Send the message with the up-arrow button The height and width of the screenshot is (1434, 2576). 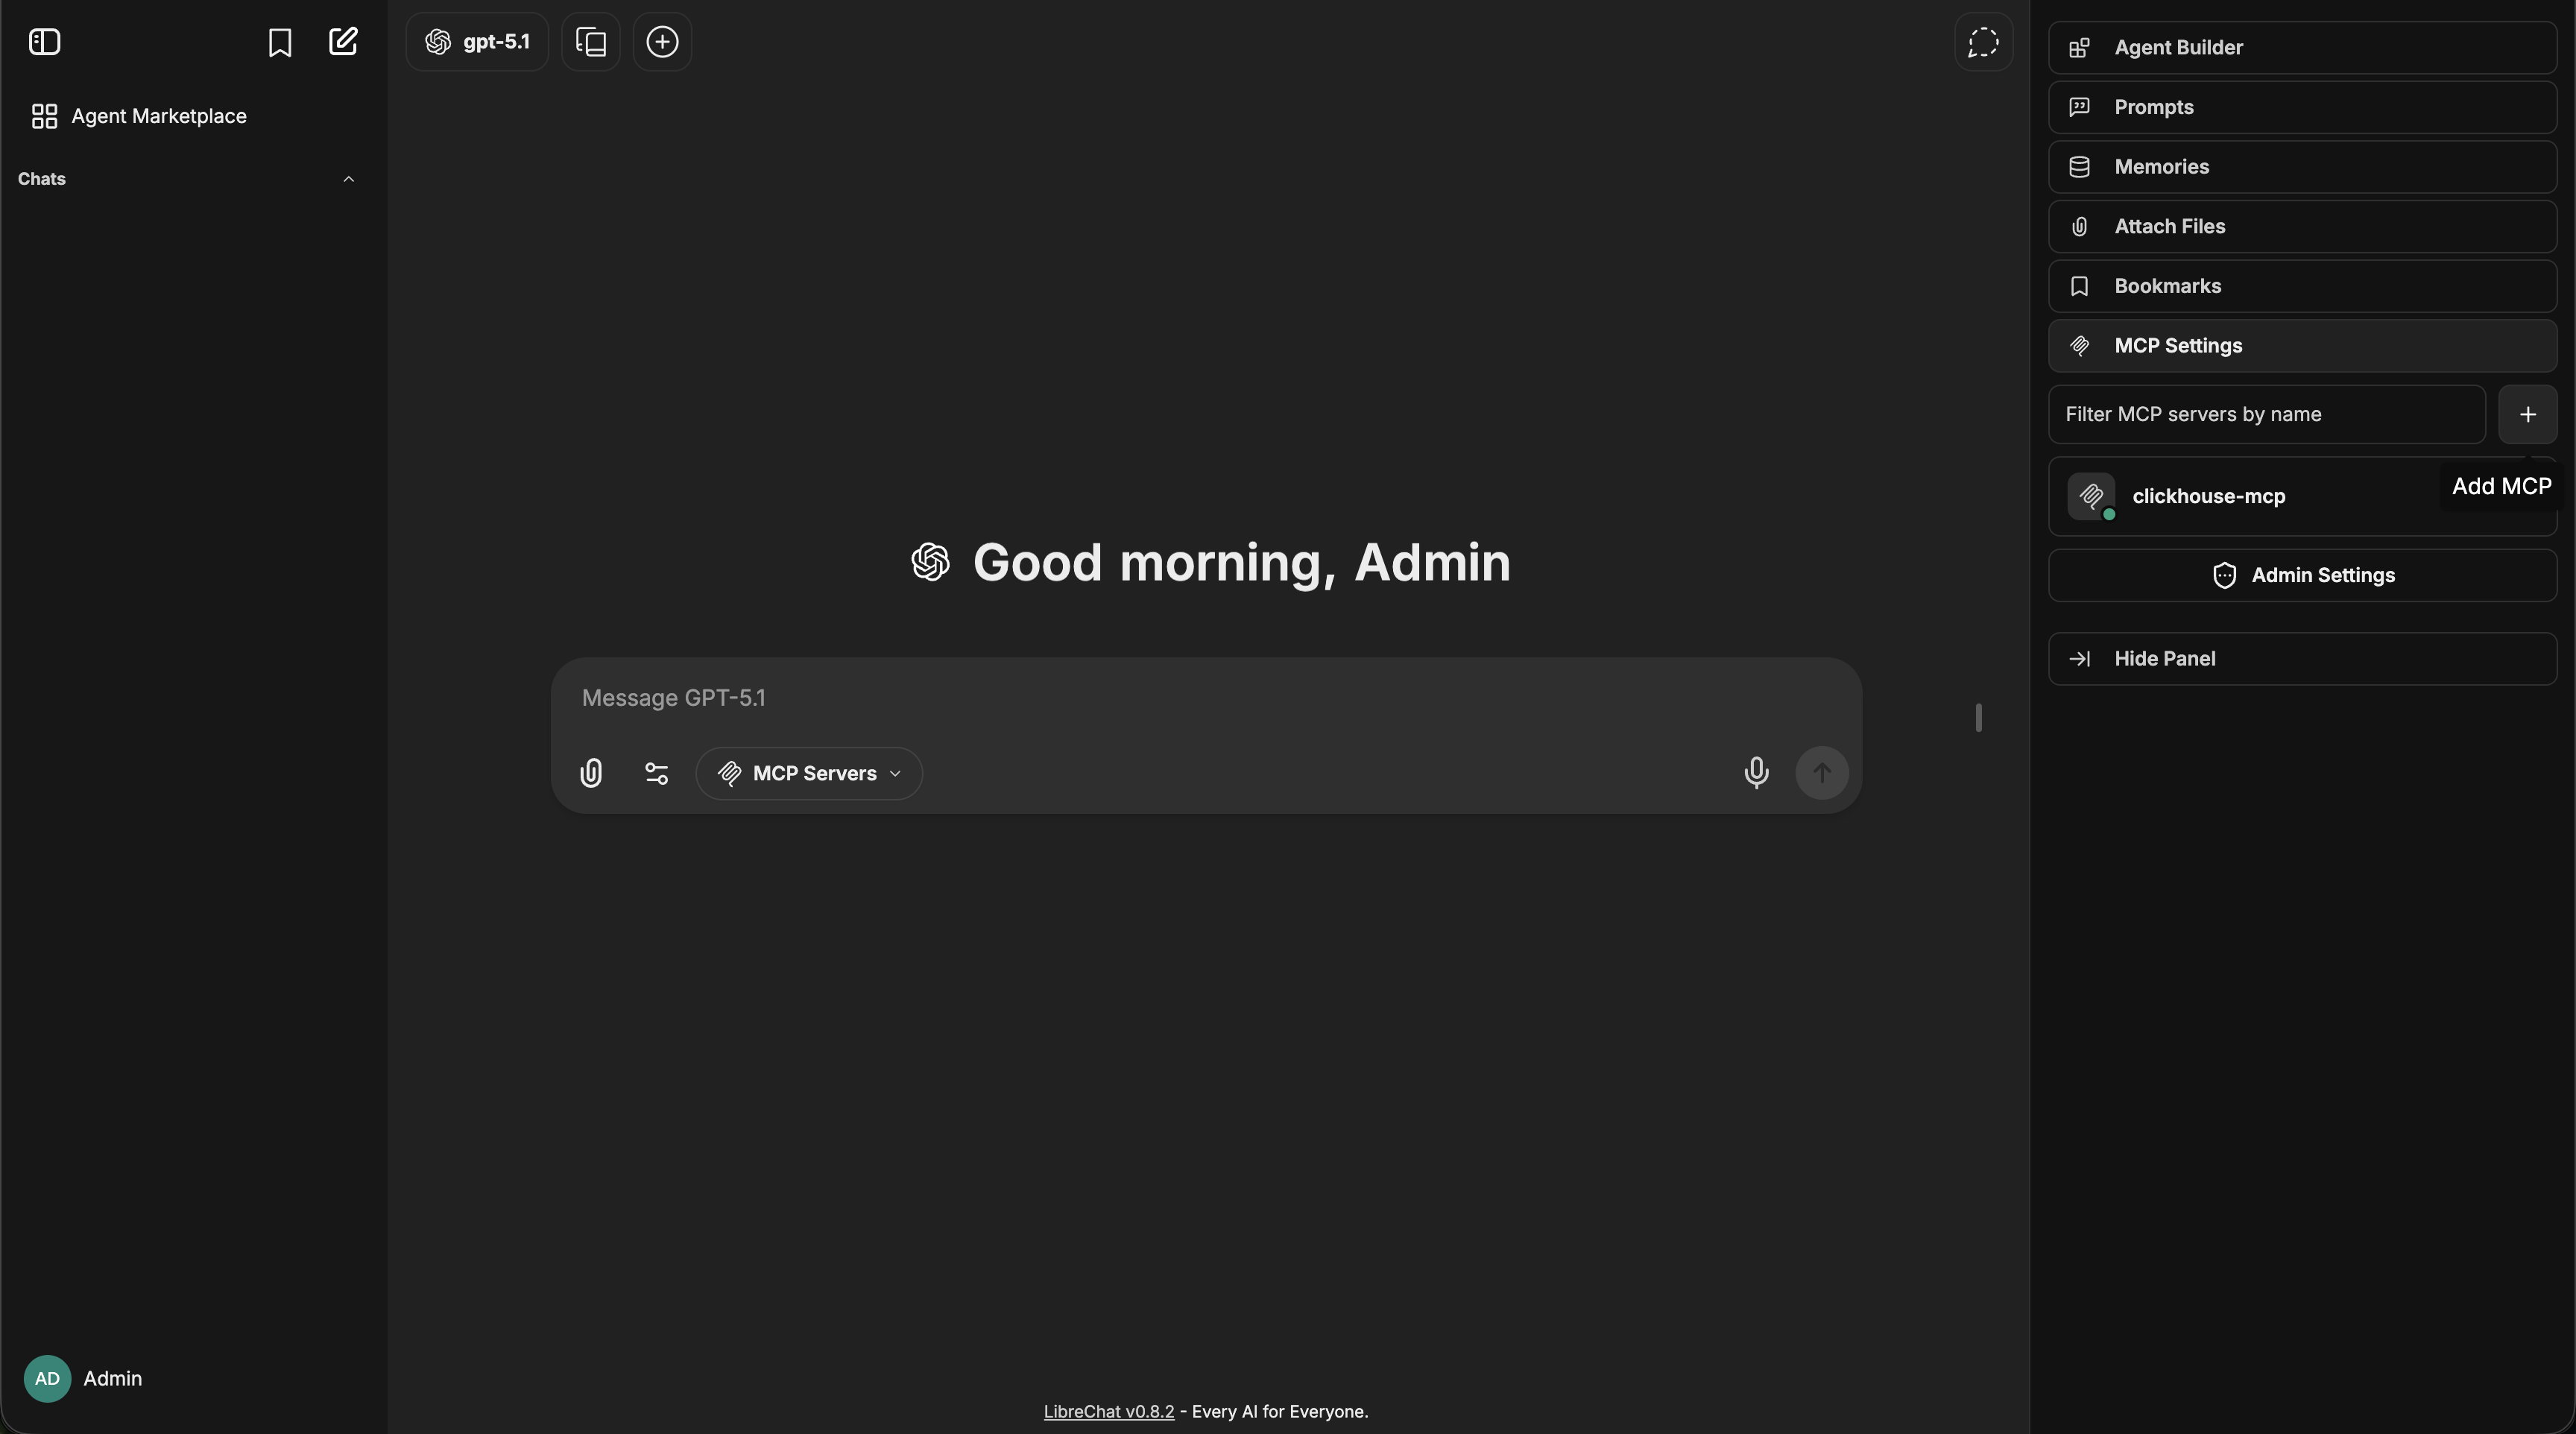[x=1822, y=773]
